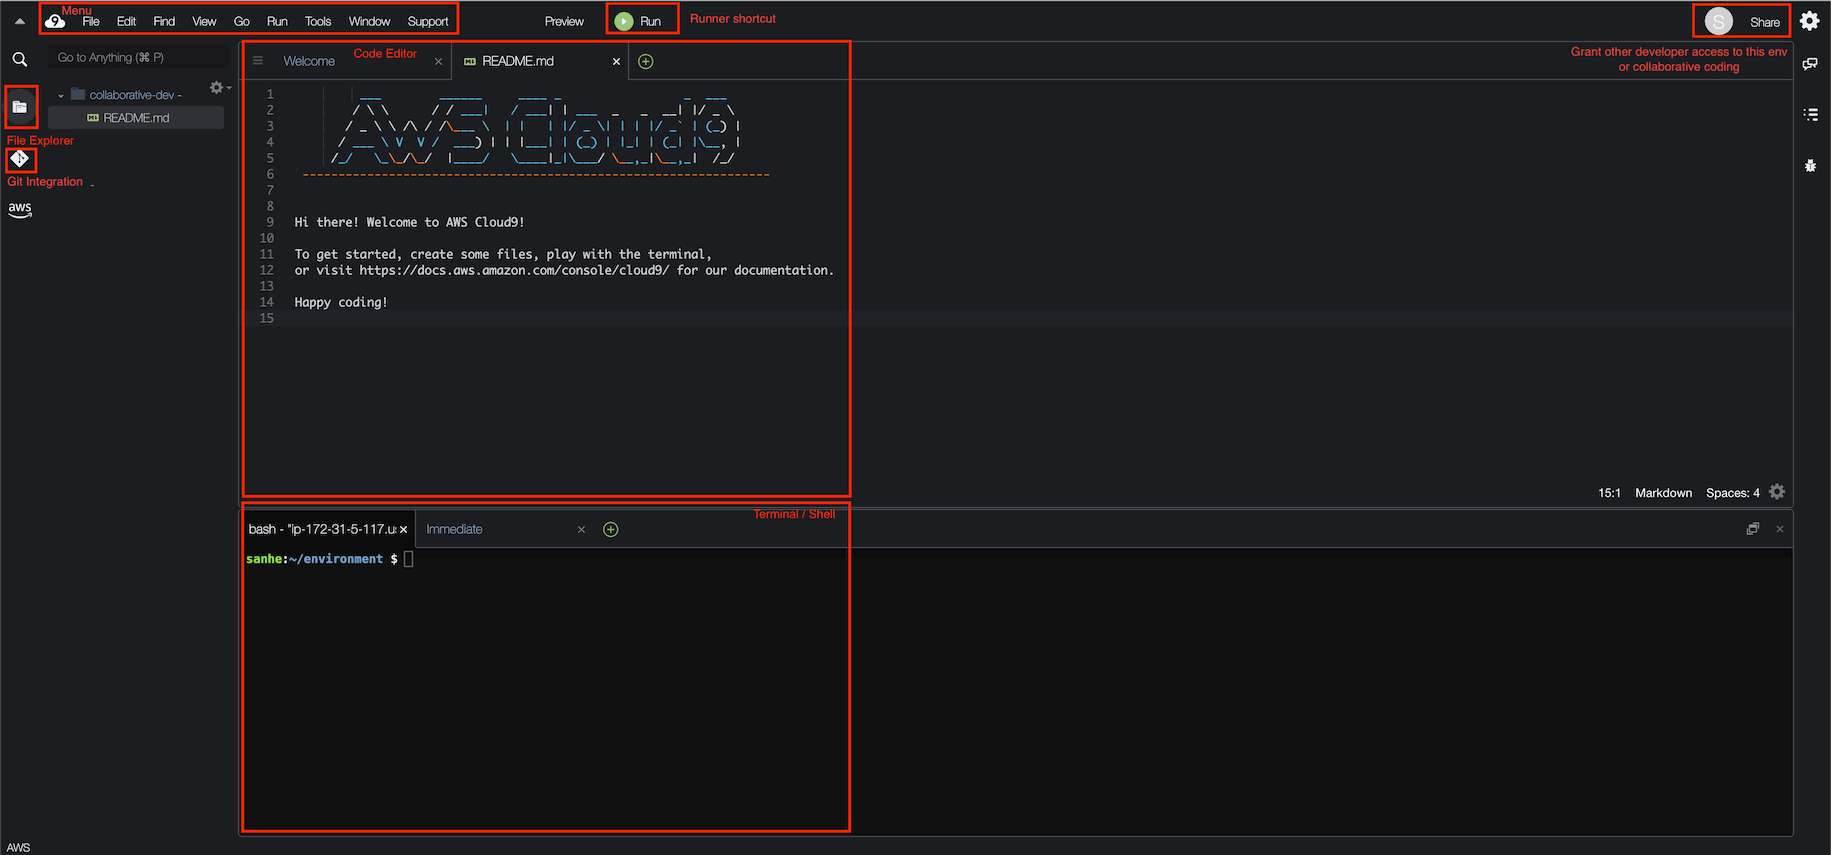Open preferences with the top-right gear icon
1831x855 pixels.
point(1810,21)
